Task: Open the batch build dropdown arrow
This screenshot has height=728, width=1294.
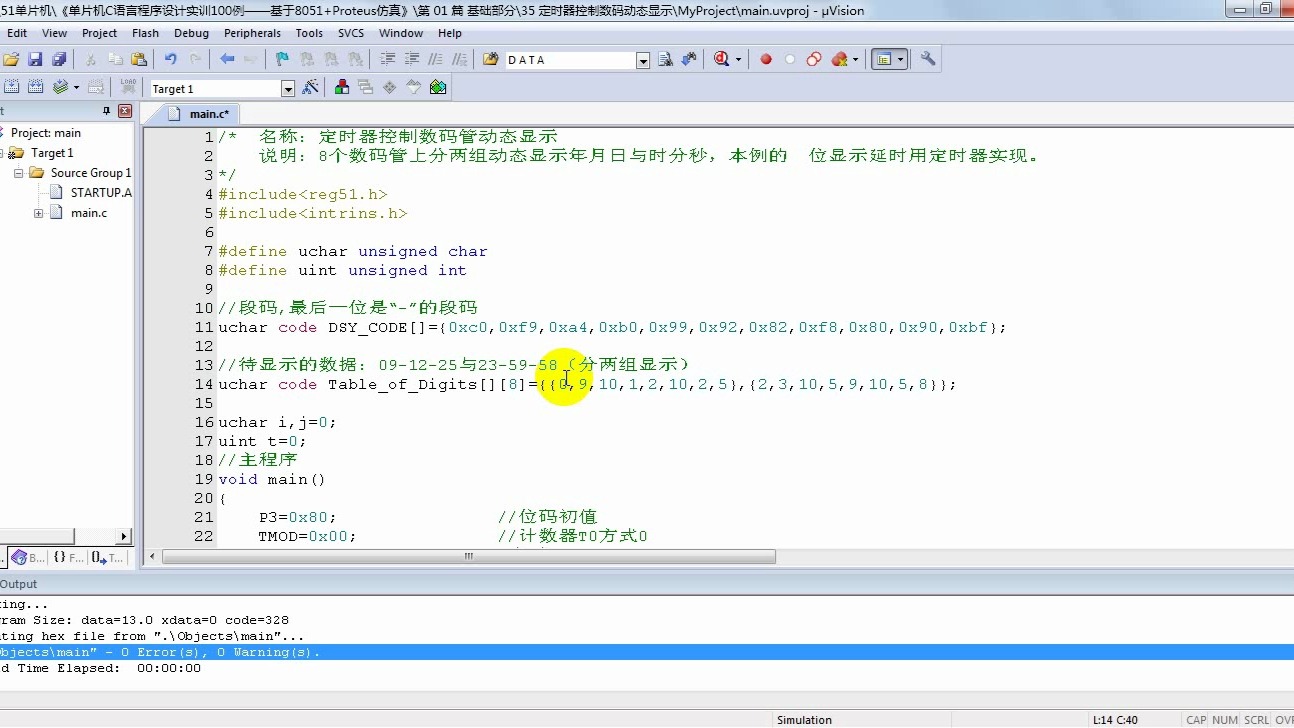Action: click(76, 88)
